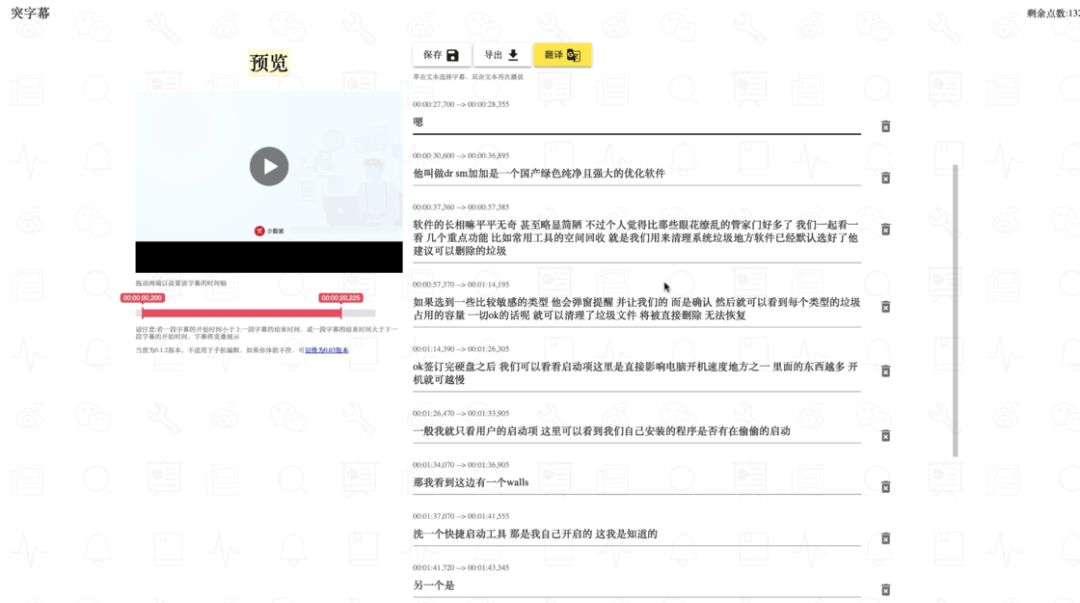Image resolution: width=1080 pixels, height=603 pixels.
Task: Edit subtitle starting '如果选到一些比较敏感的类型'
Action: click(x=636, y=309)
